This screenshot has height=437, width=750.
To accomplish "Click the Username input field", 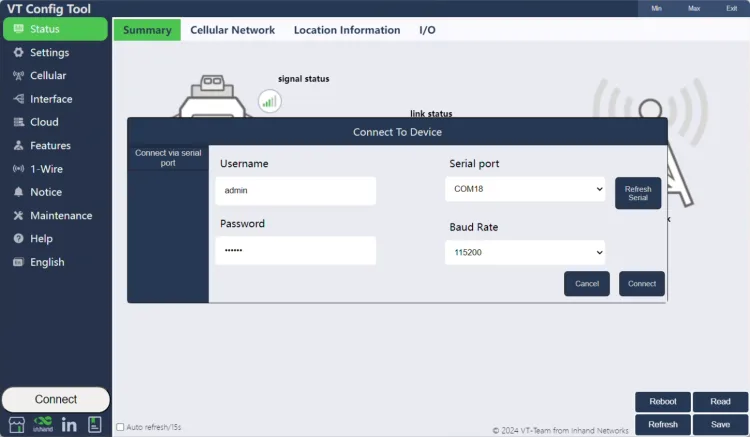I will 296,191.
